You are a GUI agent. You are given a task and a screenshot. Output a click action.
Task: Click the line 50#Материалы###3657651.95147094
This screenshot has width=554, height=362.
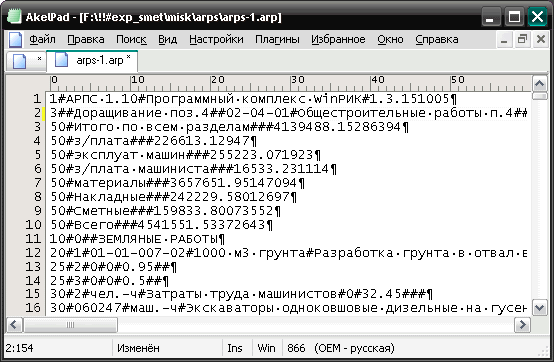(x=177, y=183)
